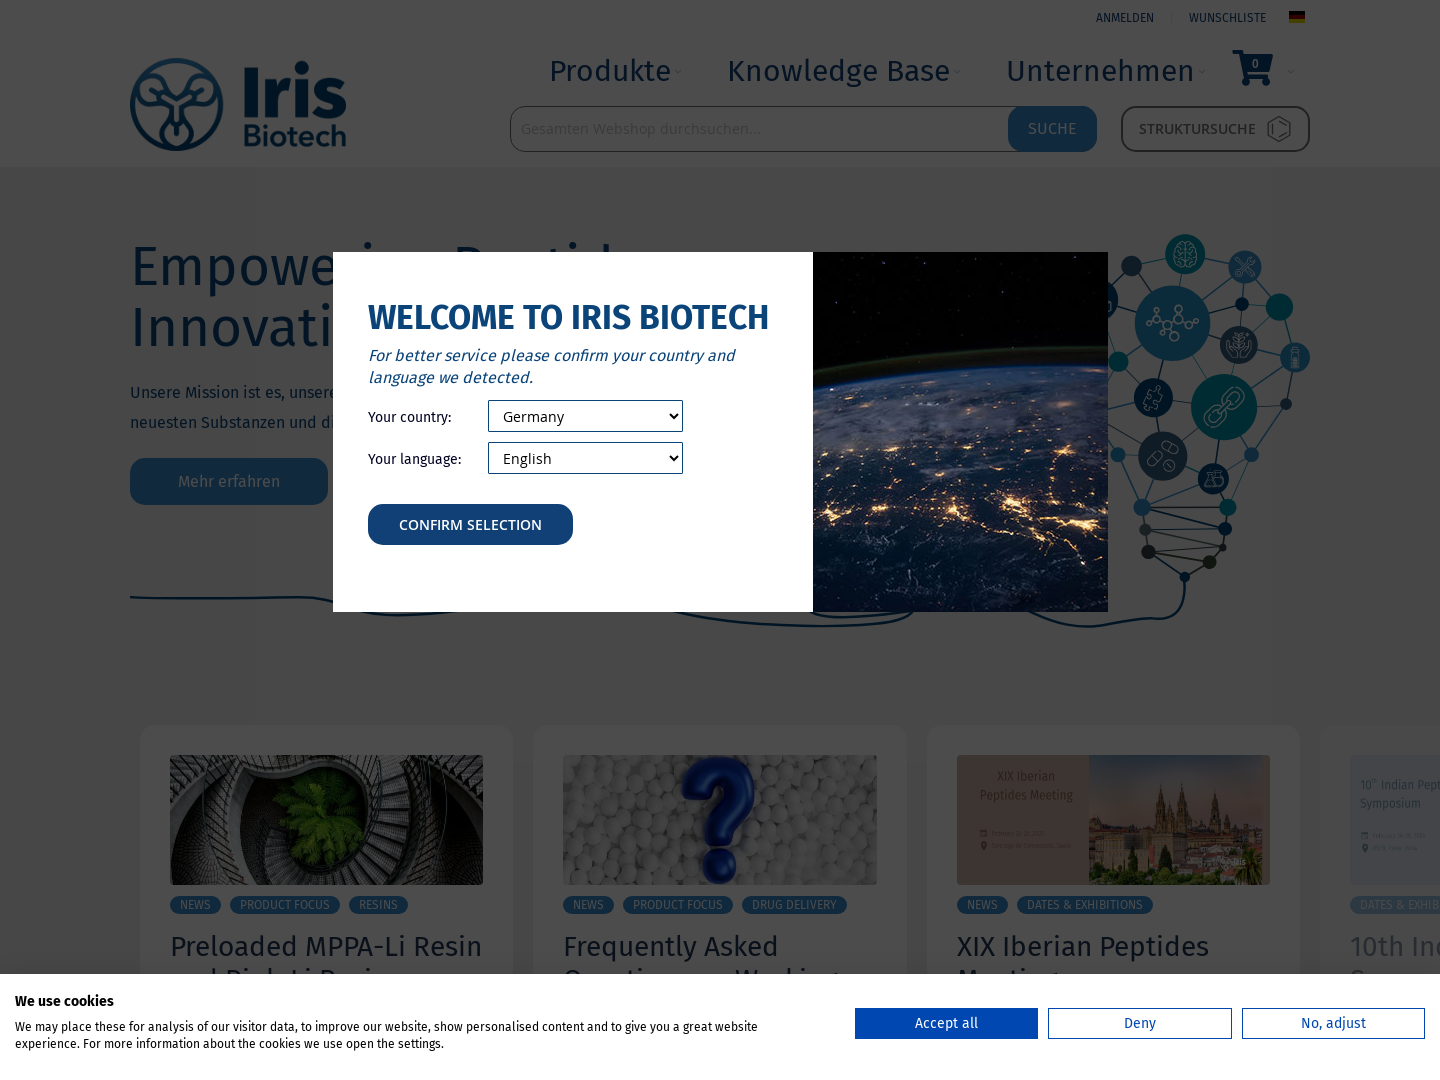Accept all cookies

click(x=946, y=1023)
